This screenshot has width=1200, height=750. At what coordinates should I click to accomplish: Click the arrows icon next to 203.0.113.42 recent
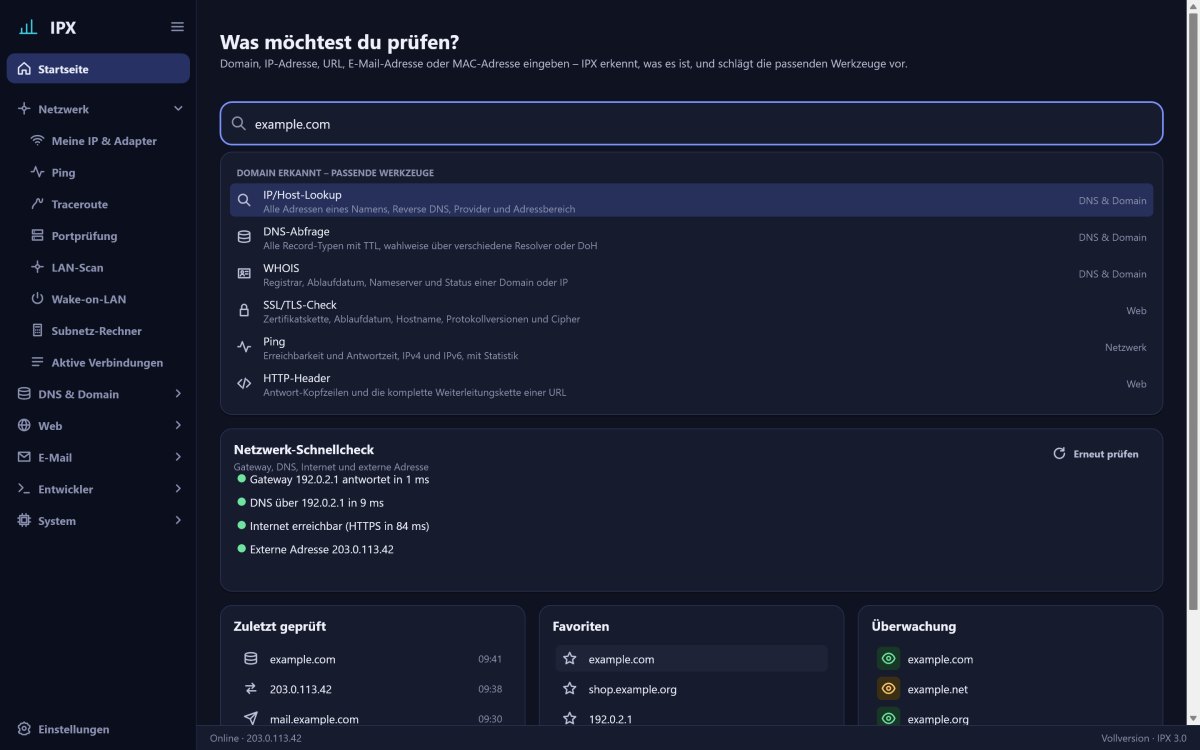251,689
